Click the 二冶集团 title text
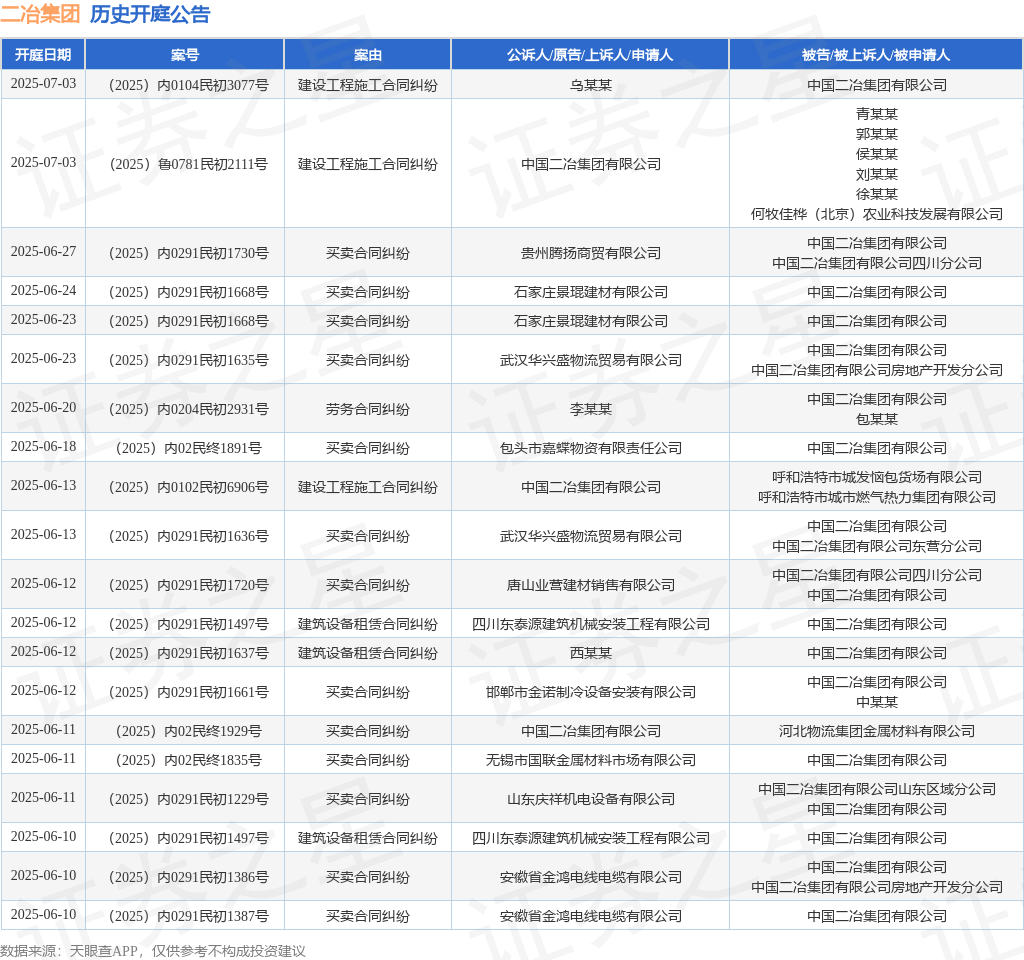The height and width of the screenshot is (960, 1024). [40, 14]
